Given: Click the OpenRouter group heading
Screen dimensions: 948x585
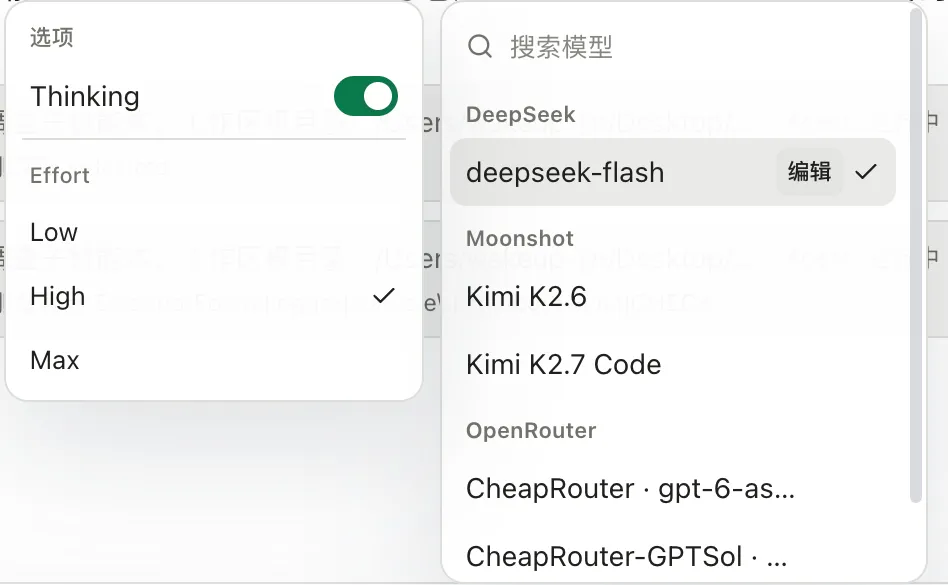Looking at the screenshot, I should coord(531,430).
